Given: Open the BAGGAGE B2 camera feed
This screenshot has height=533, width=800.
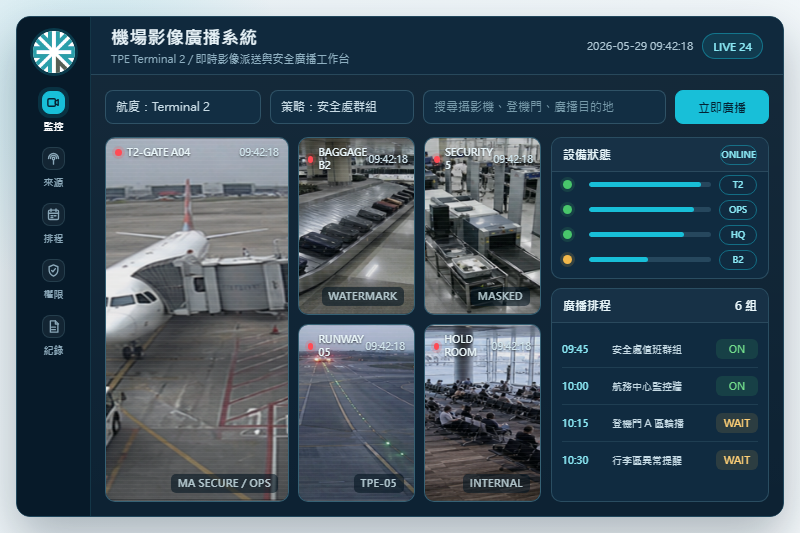Looking at the screenshot, I should click(356, 226).
